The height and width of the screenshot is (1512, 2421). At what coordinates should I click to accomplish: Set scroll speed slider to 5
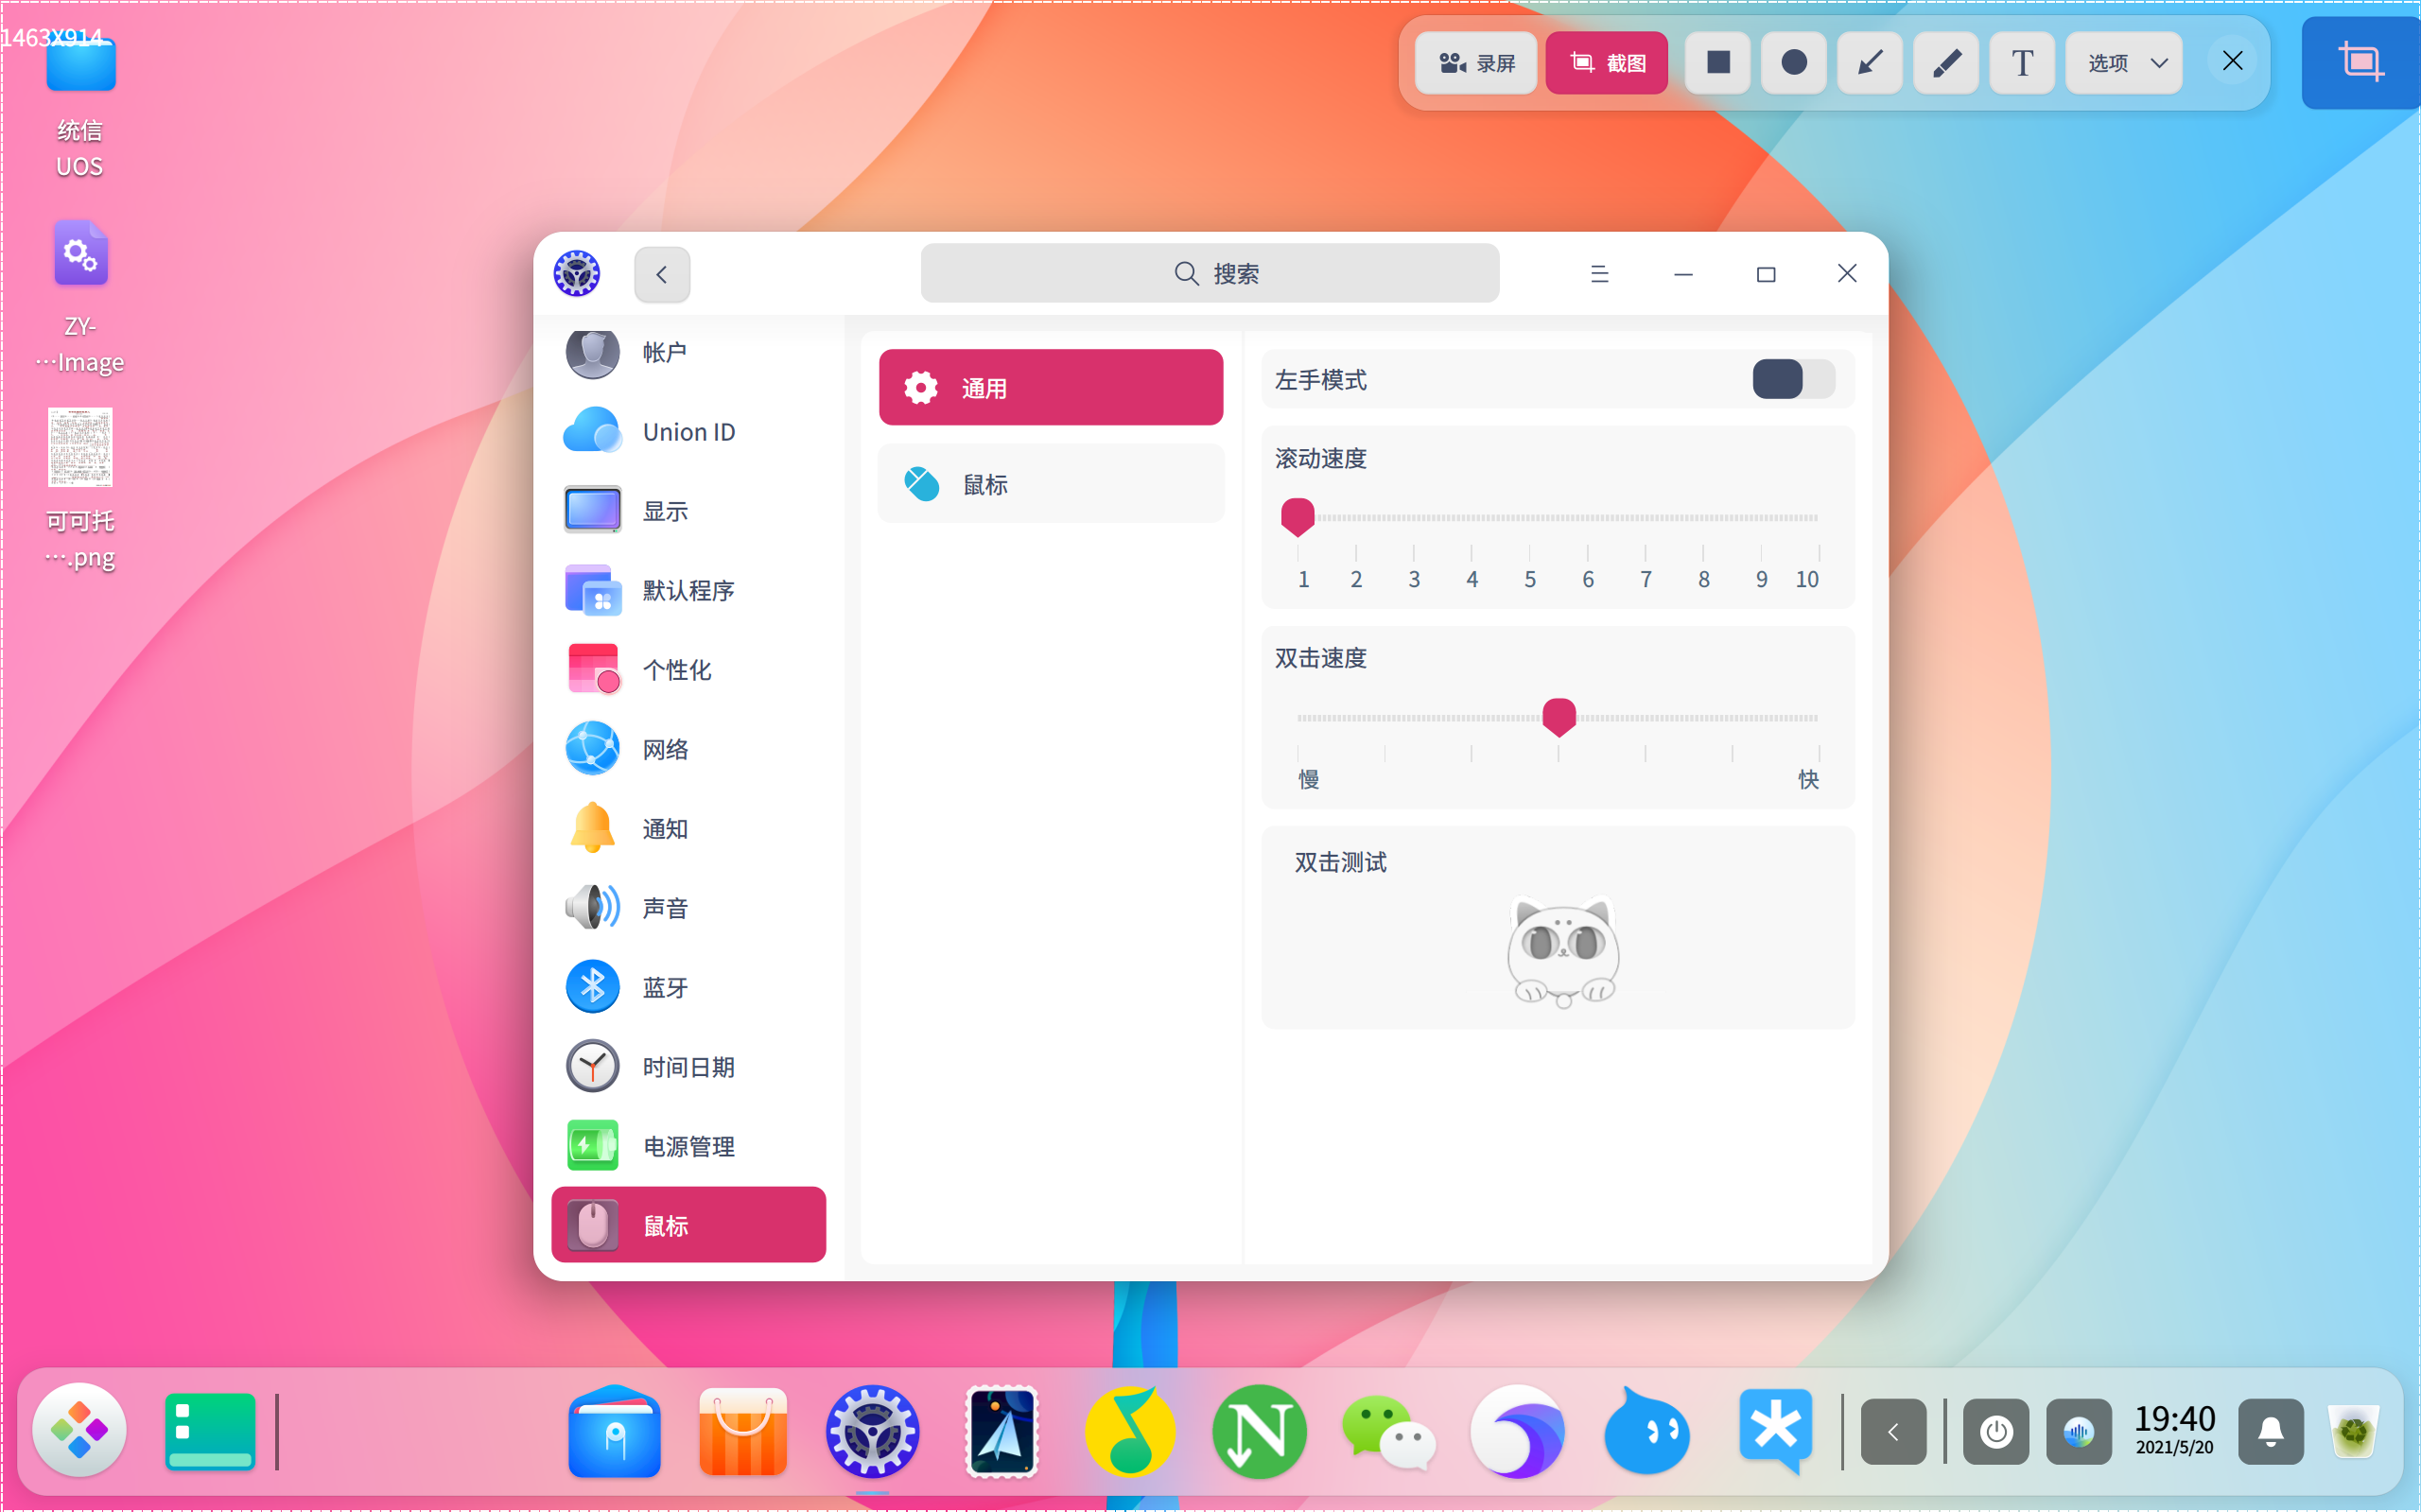(x=1529, y=518)
